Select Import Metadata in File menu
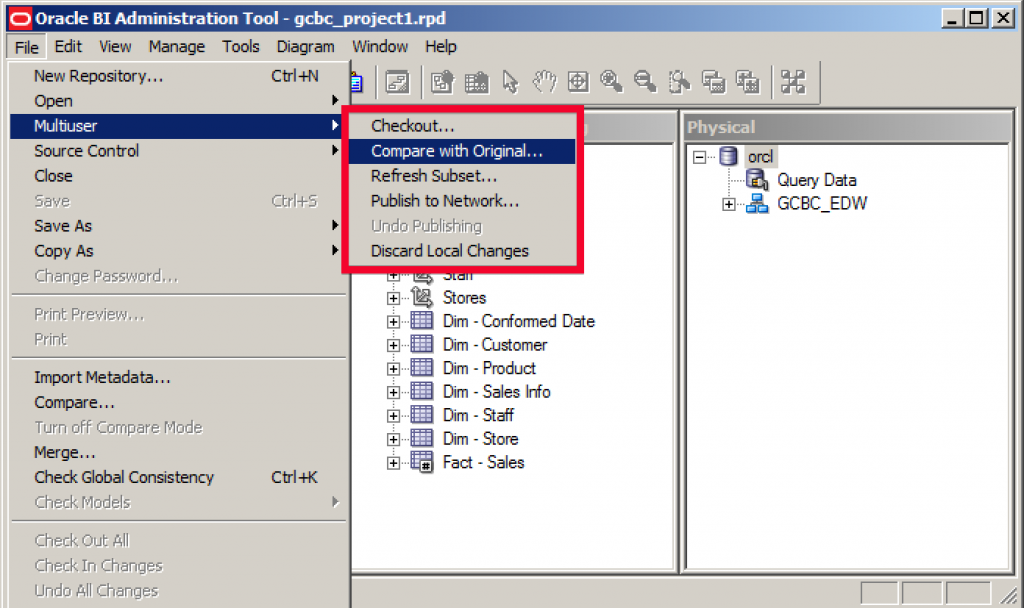The width and height of the screenshot is (1024, 608). click(x=178, y=377)
